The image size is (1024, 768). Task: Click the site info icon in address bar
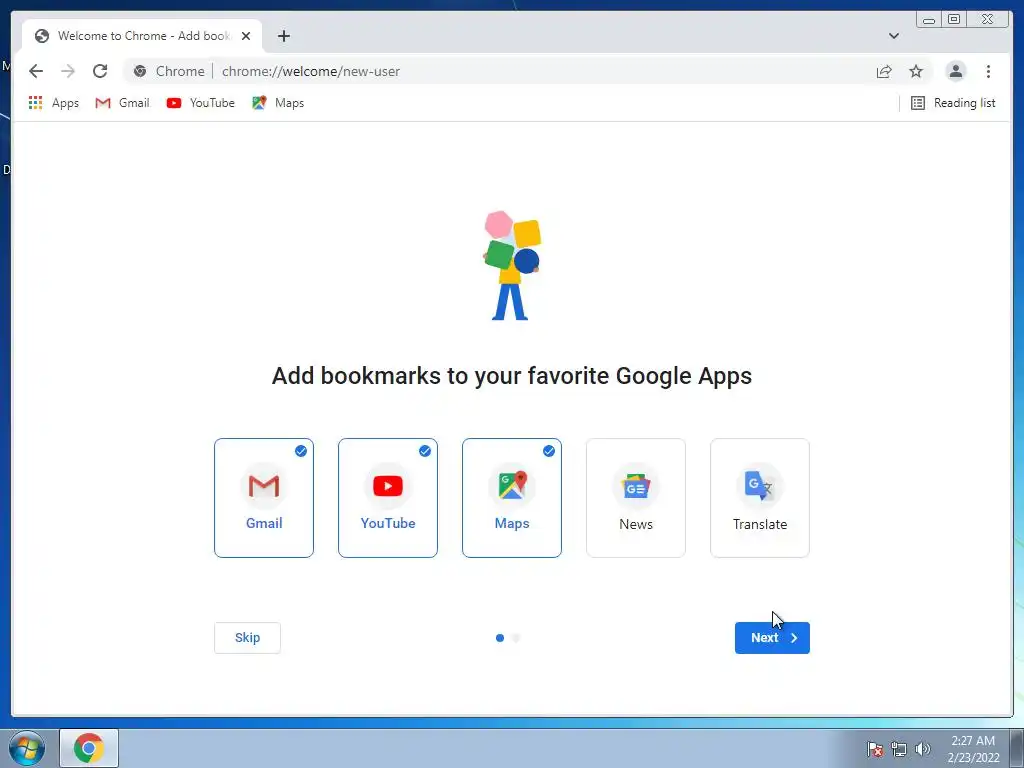click(x=140, y=71)
